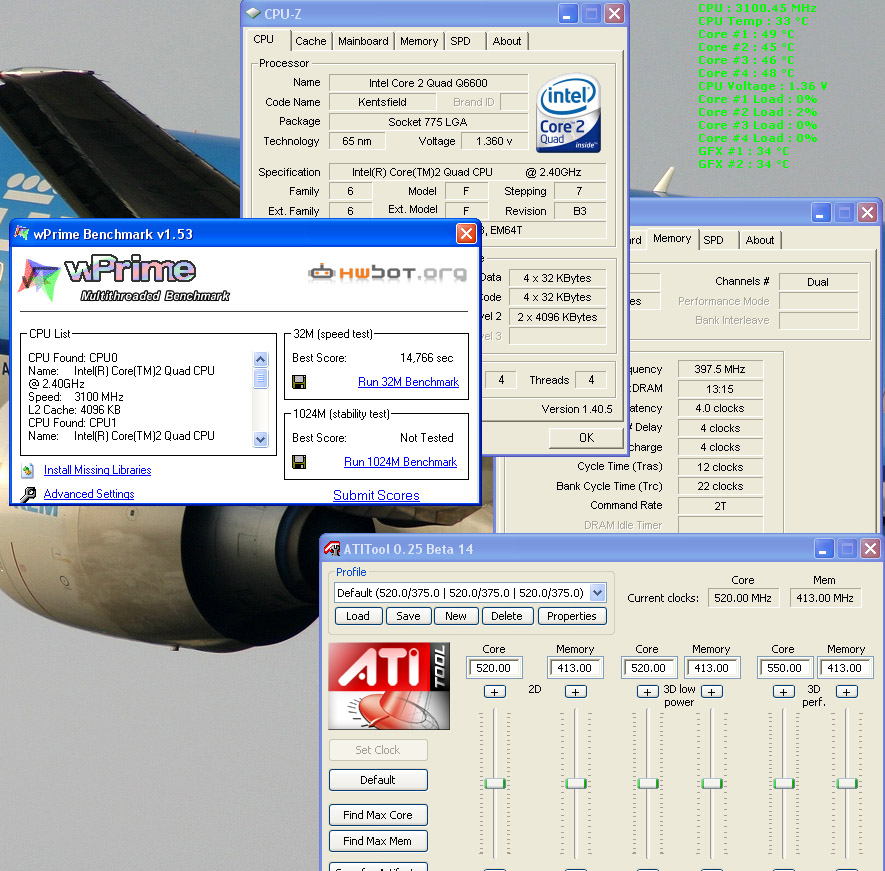Open the ATITool Profile dropdown

point(597,593)
